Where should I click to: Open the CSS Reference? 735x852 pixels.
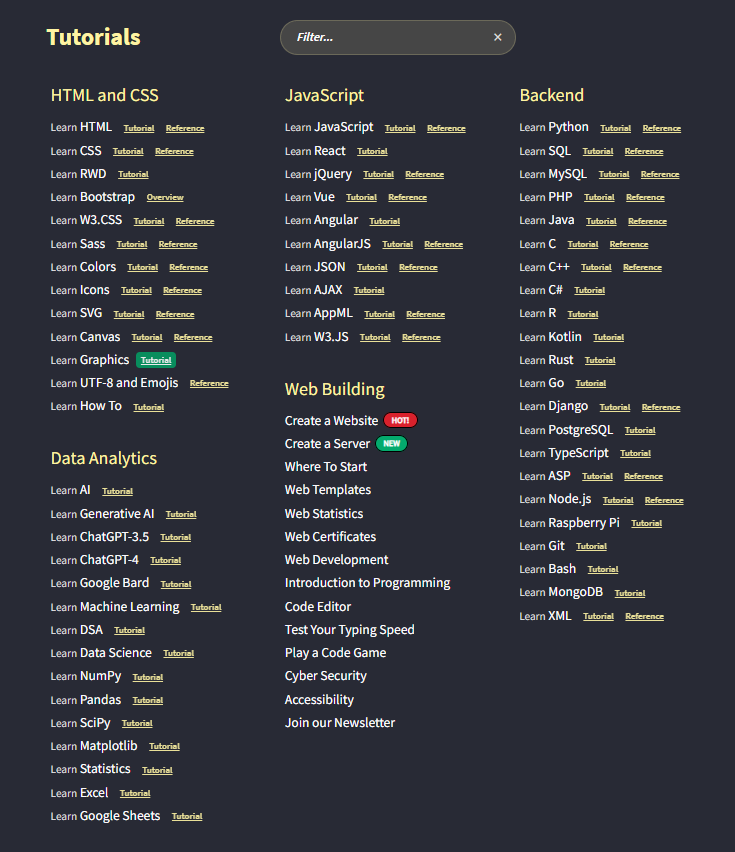(174, 151)
